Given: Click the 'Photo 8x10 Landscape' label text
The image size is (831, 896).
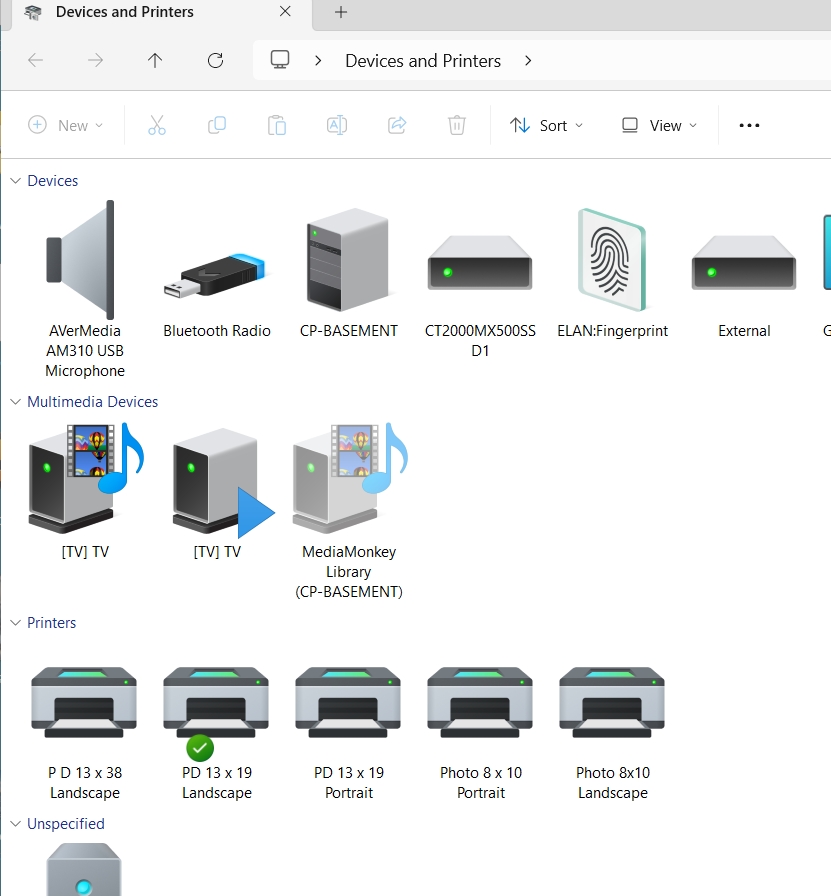Looking at the screenshot, I should 613,782.
